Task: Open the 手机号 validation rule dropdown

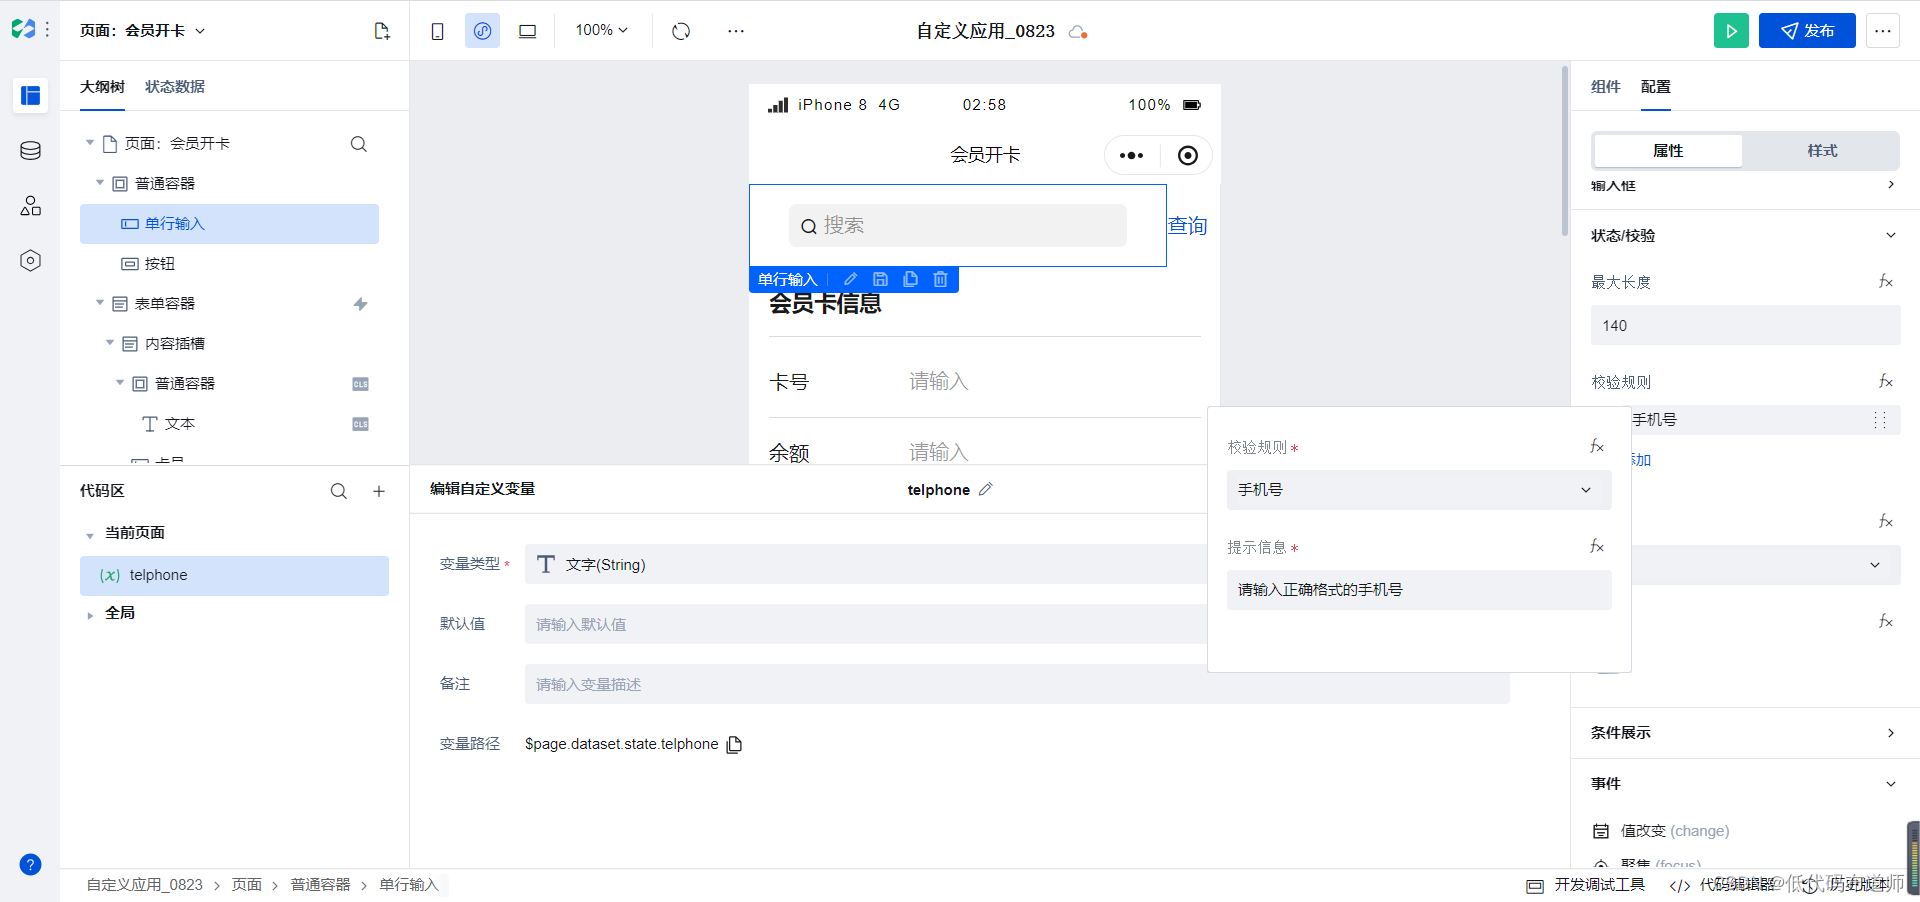Action: tap(1419, 490)
